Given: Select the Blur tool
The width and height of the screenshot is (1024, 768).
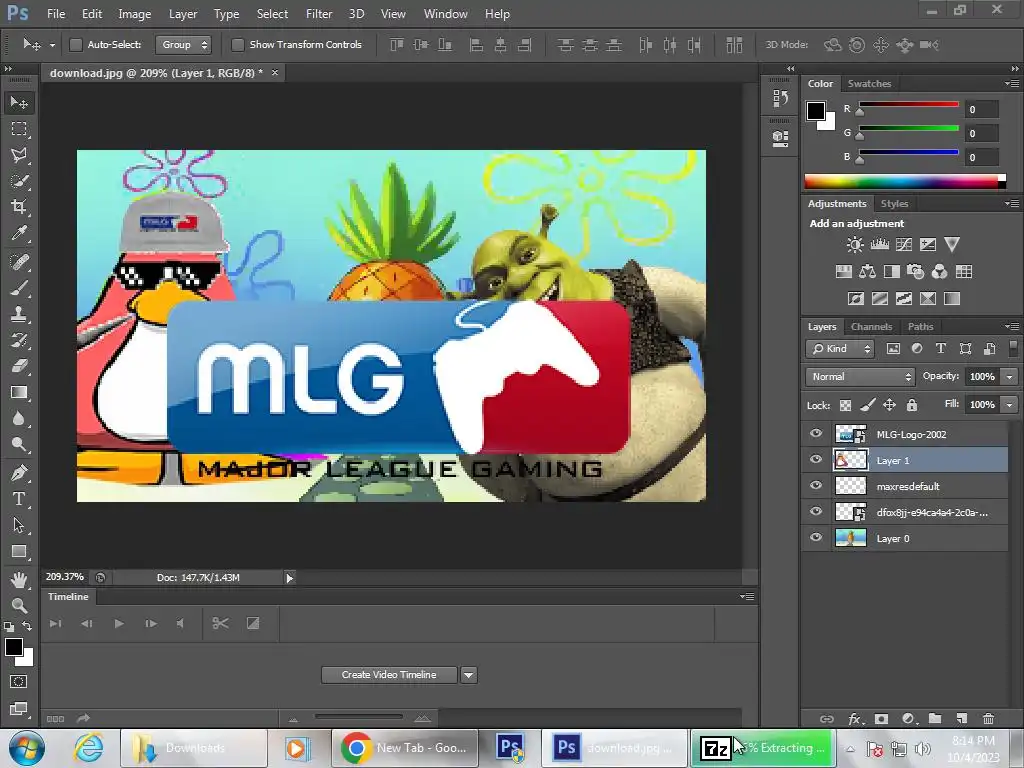Looking at the screenshot, I should 19,419.
